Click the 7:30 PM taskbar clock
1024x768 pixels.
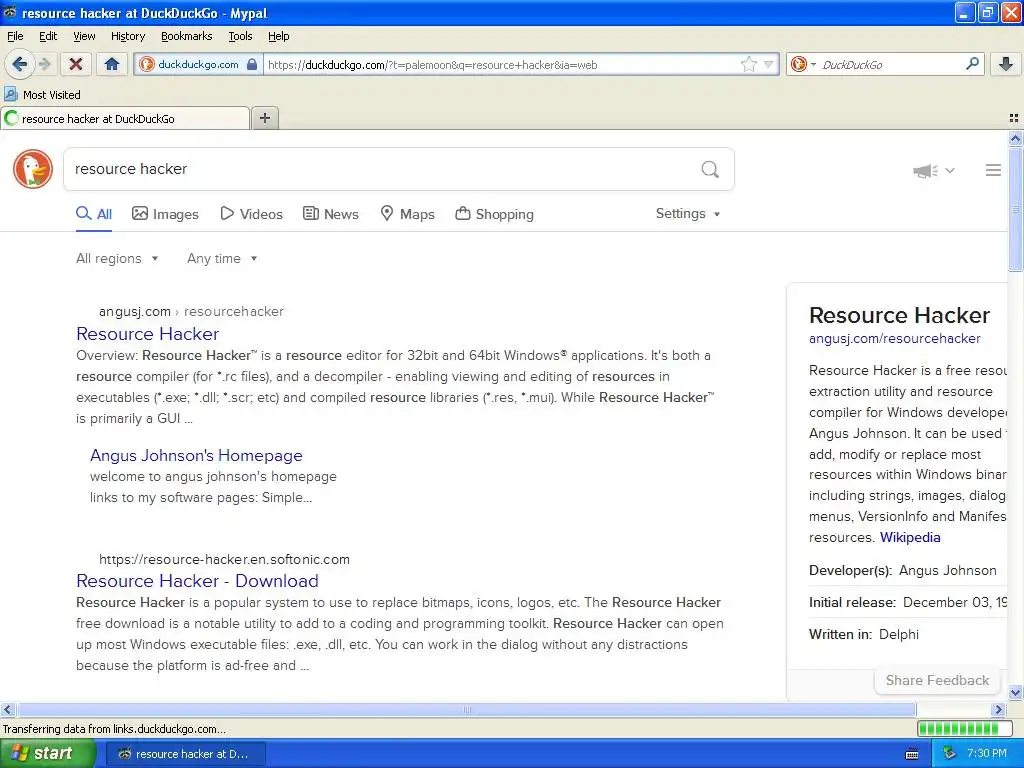pos(986,753)
